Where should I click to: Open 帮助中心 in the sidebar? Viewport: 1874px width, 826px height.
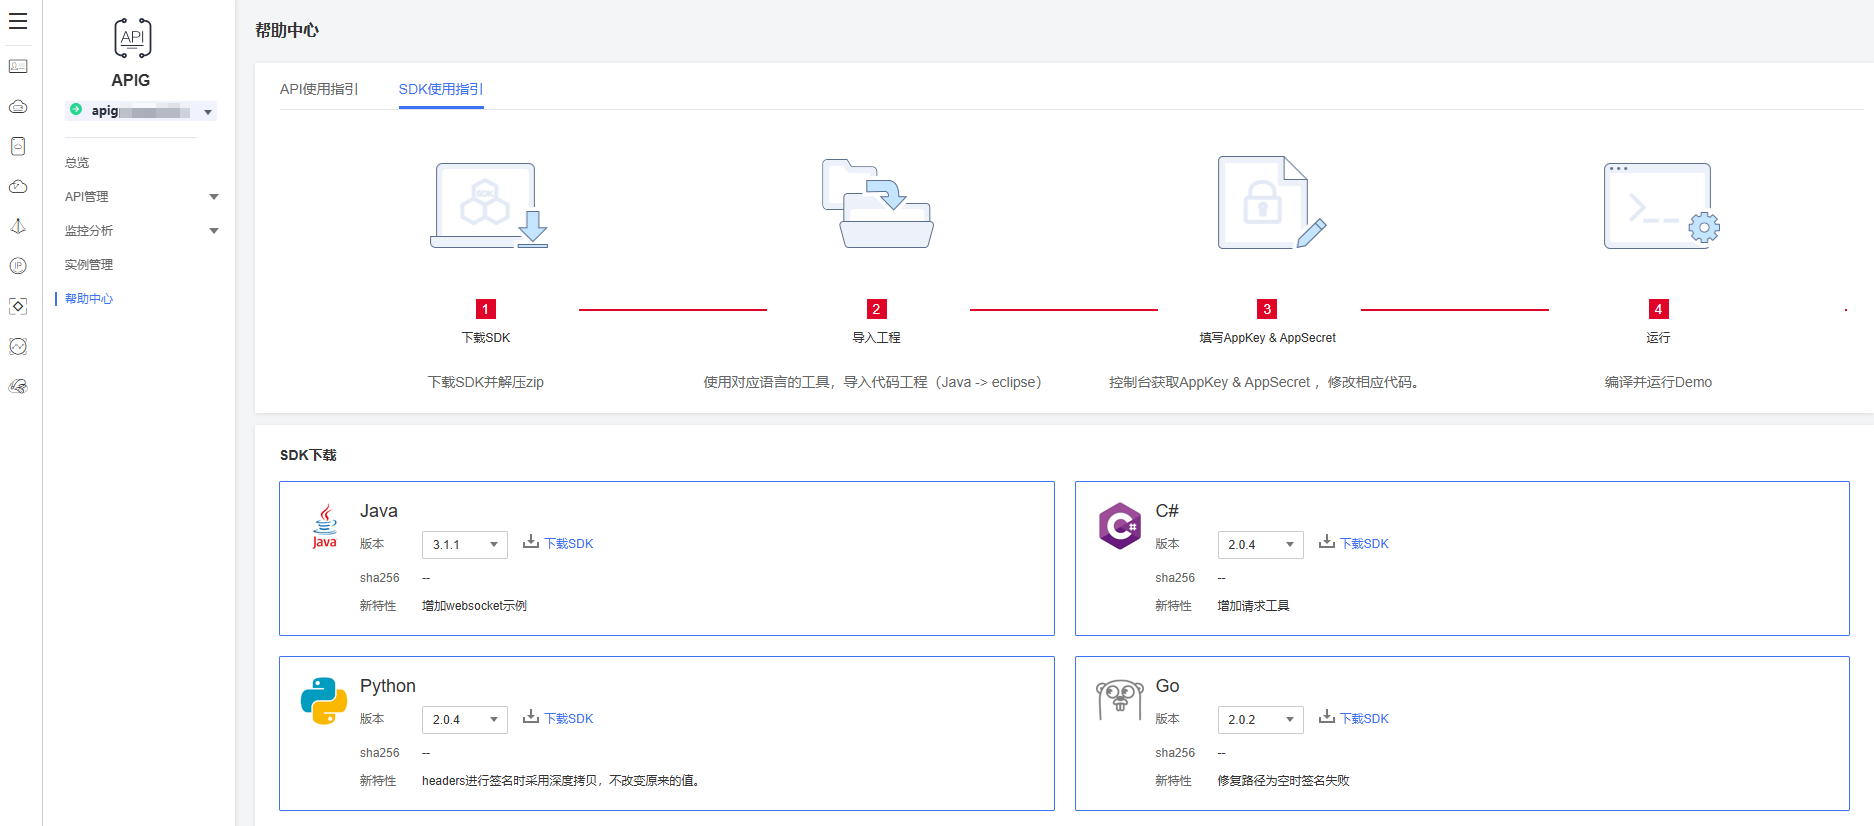(89, 299)
